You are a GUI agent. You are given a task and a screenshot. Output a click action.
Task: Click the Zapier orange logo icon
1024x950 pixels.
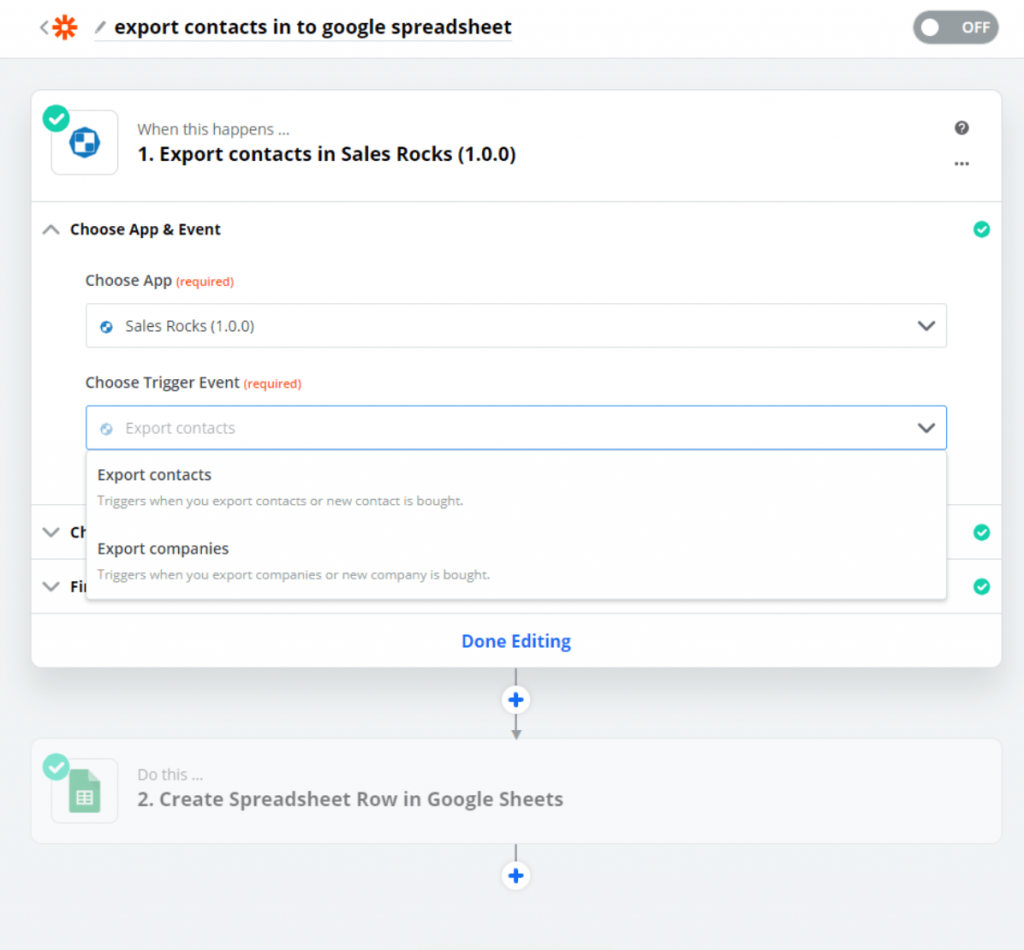[x=64, y=27]
